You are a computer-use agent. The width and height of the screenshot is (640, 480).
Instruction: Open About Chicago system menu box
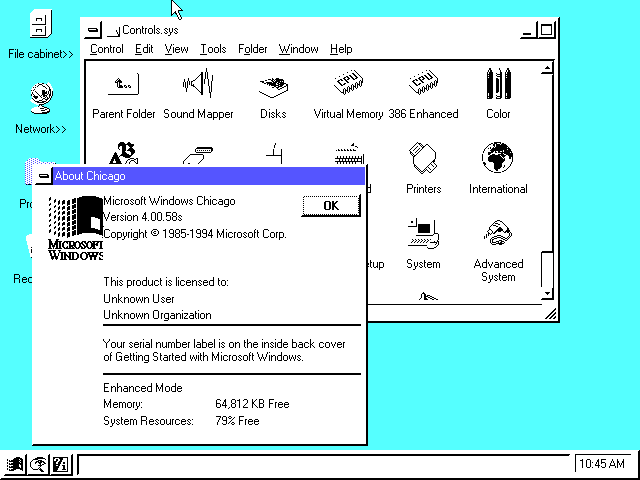pyautogui.click(x=43, y=176)
